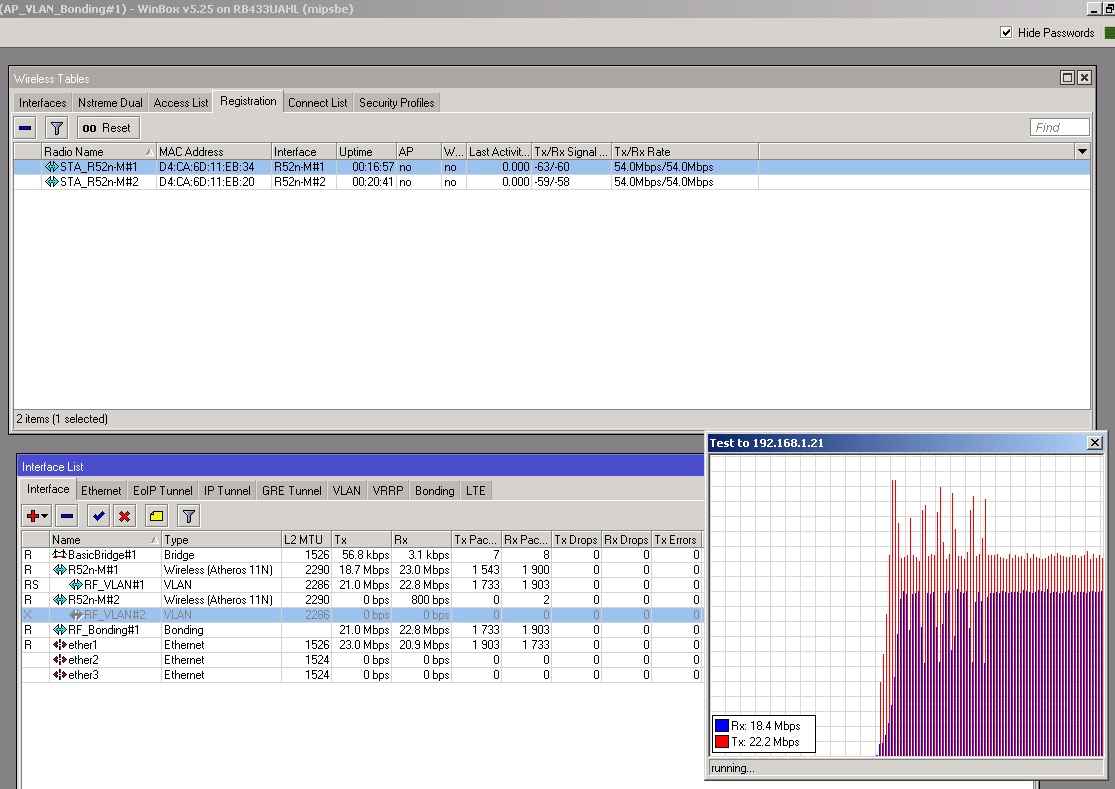Click inside the Find input field
1115x789 pixels.
(x=1059, y=126)
